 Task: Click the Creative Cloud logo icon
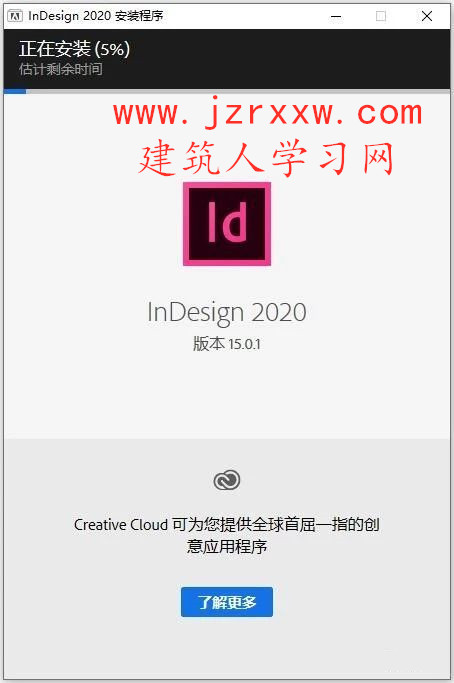(x=227, y=480)
